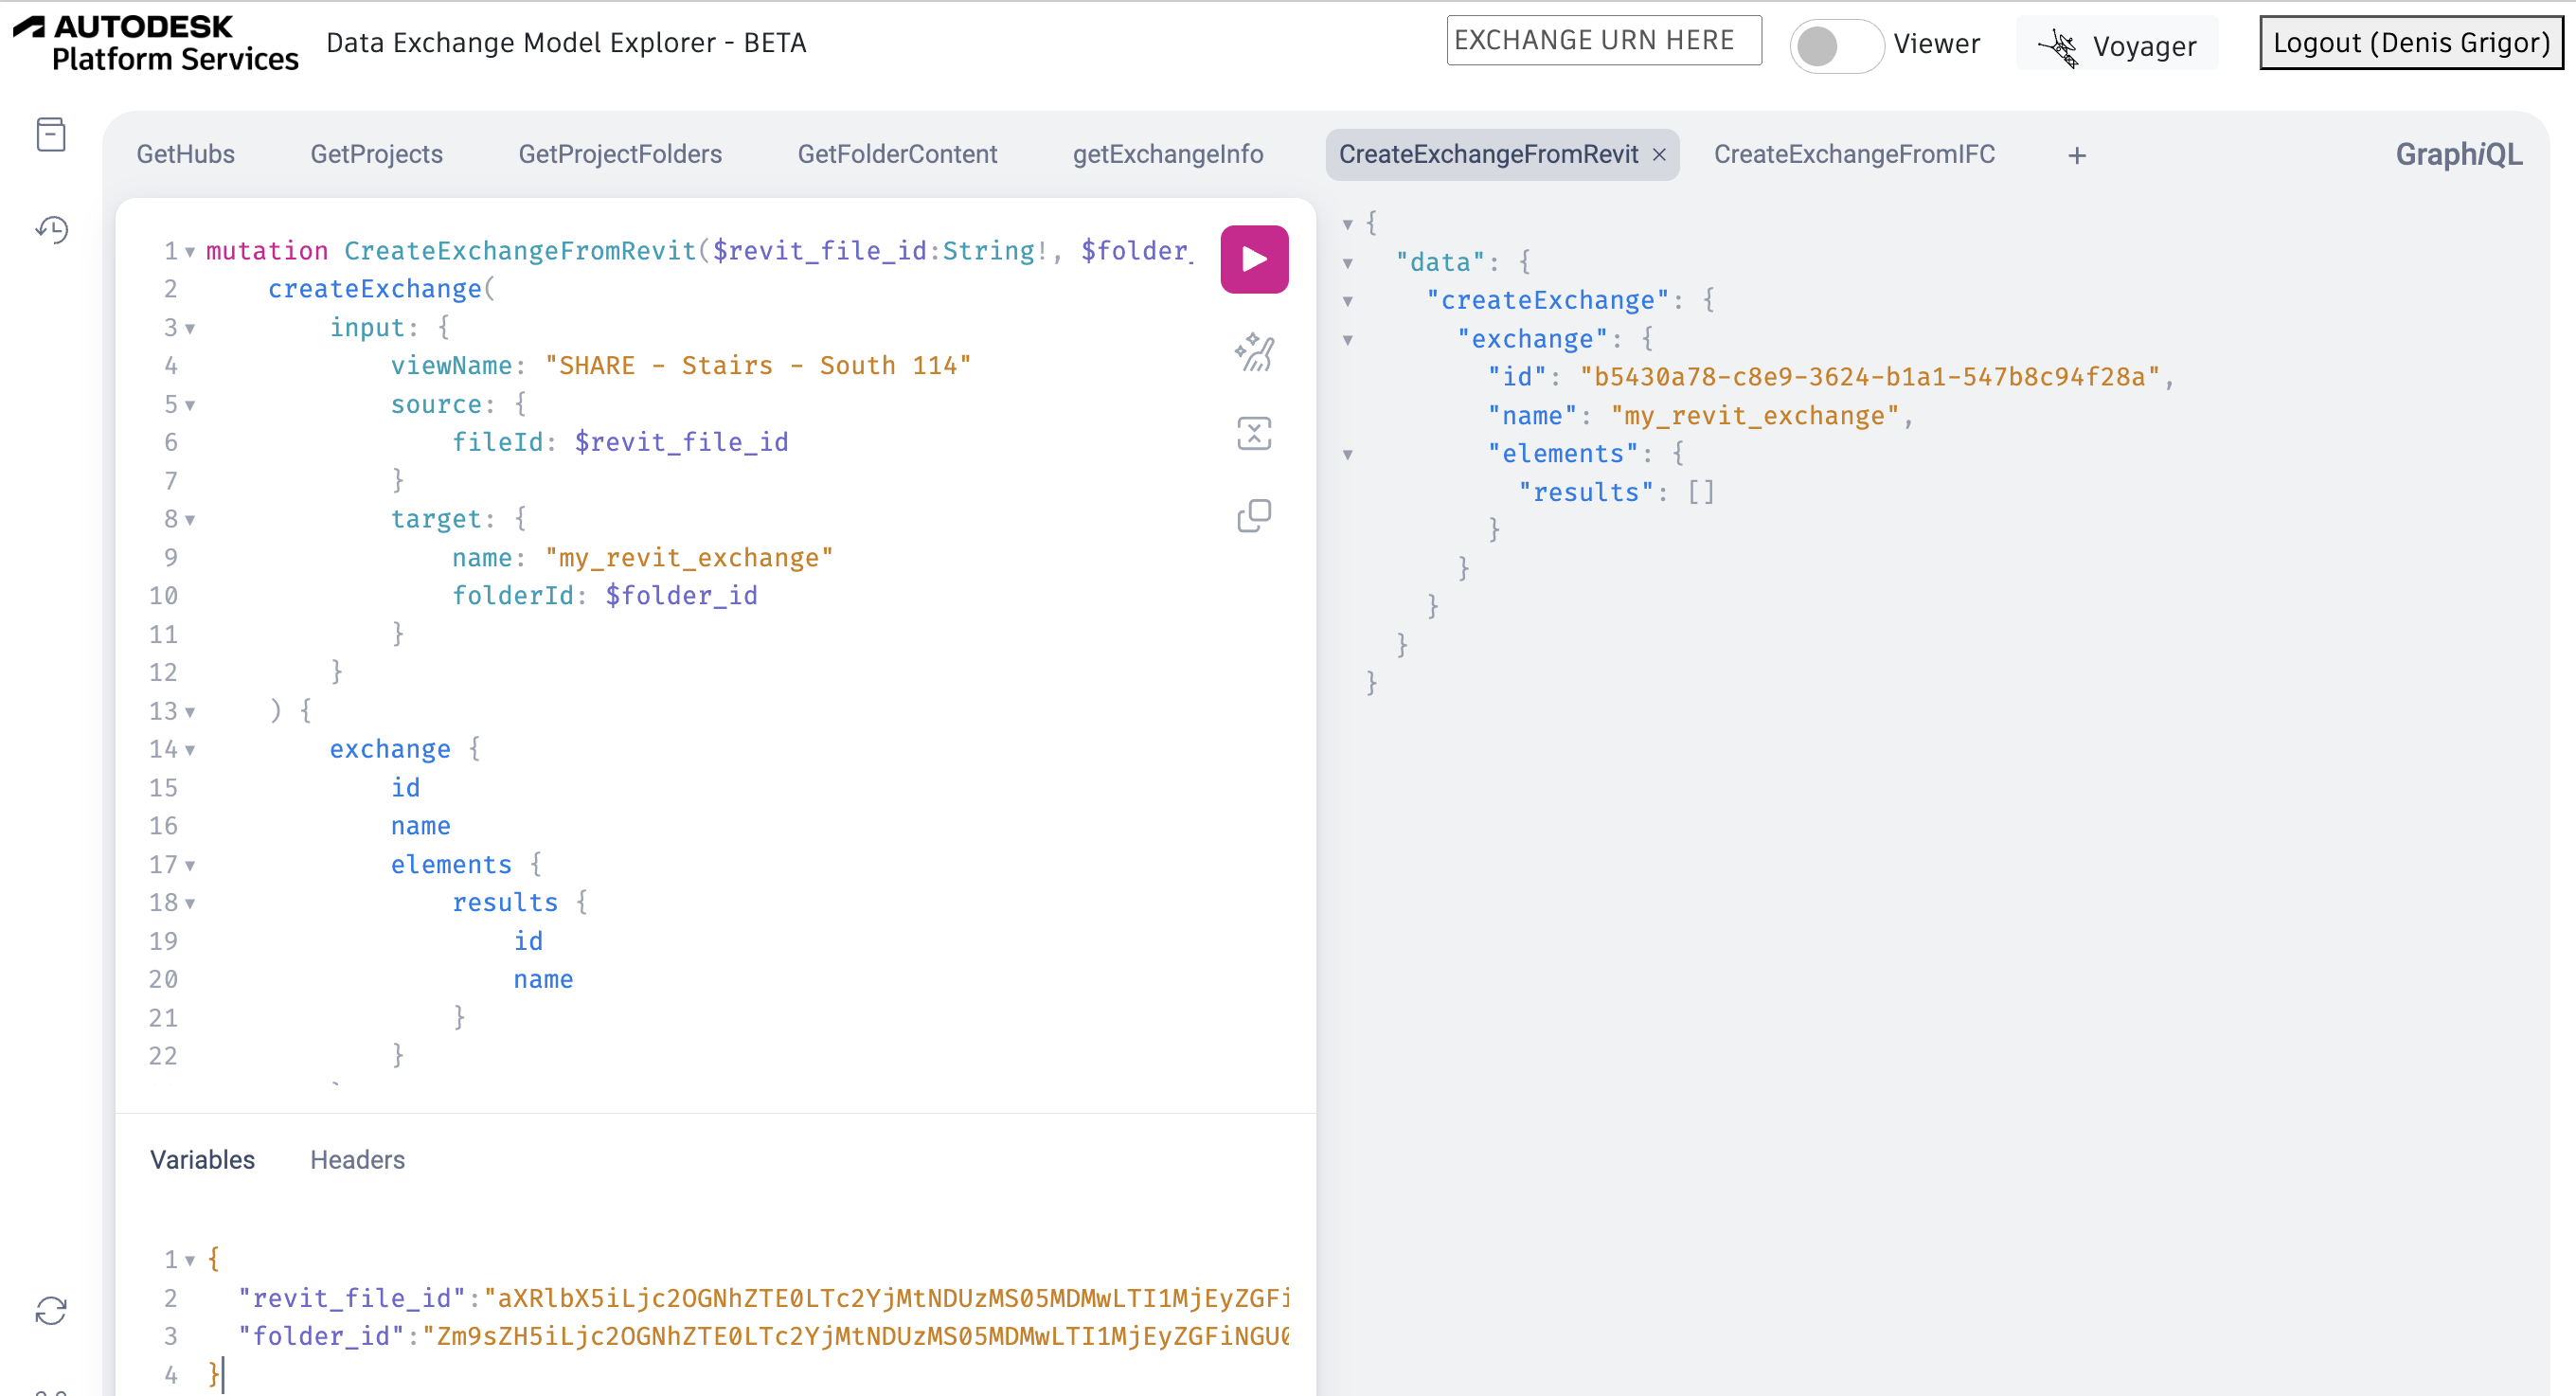Open the Variables editor tab
The height and width of the screenshot is (1396, 2576).
pos(203,1160)
